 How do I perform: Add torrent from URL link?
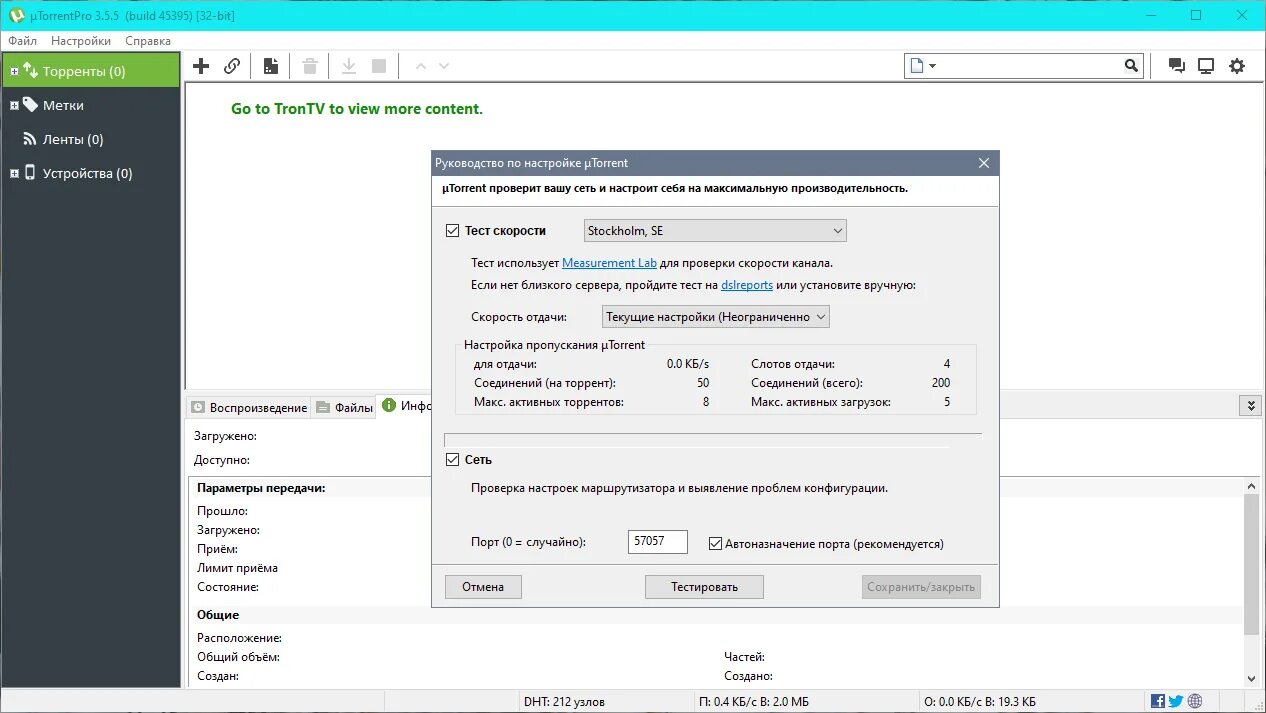click(232, 65)
